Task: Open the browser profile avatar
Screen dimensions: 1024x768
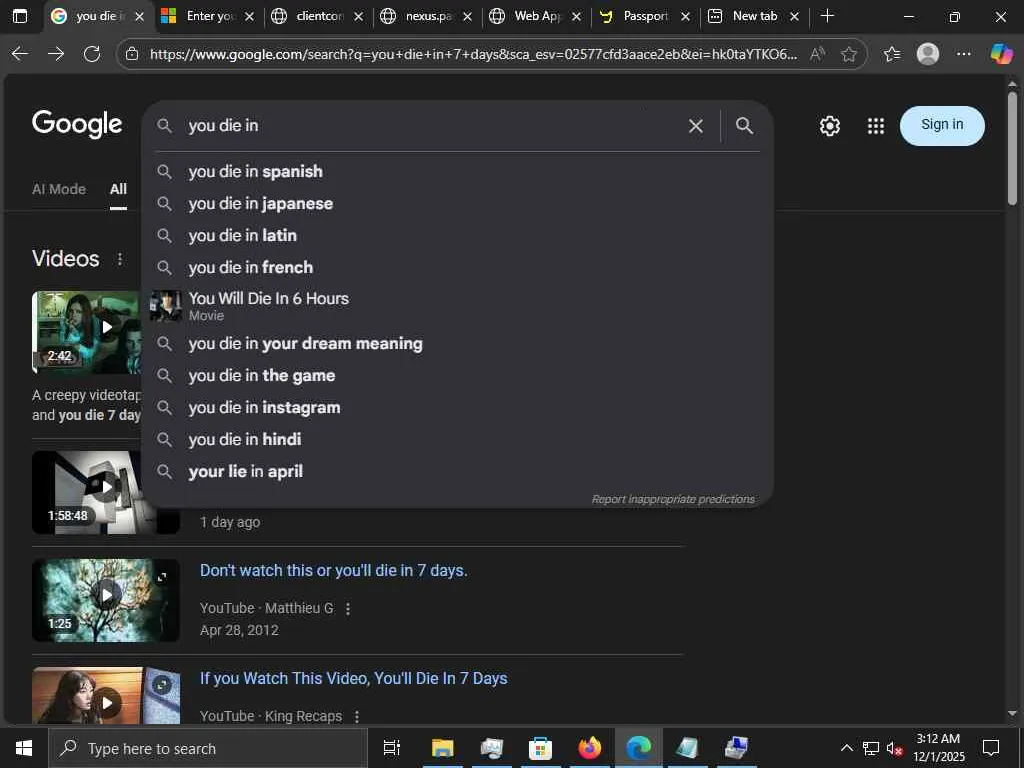Action: point(927,54)
